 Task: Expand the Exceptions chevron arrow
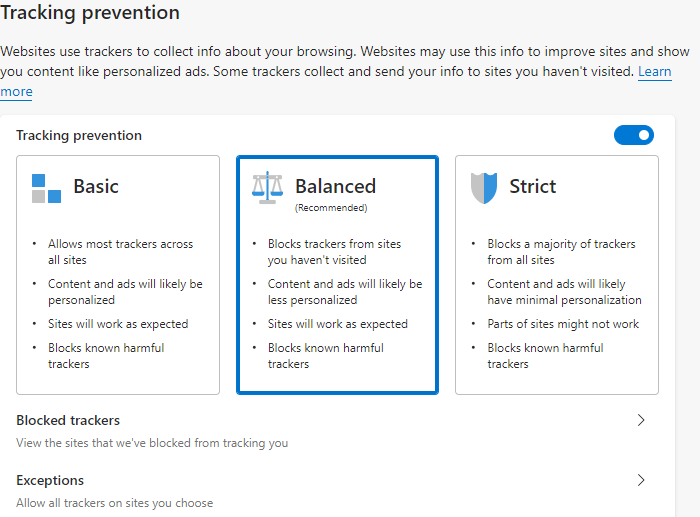point(641,481)
